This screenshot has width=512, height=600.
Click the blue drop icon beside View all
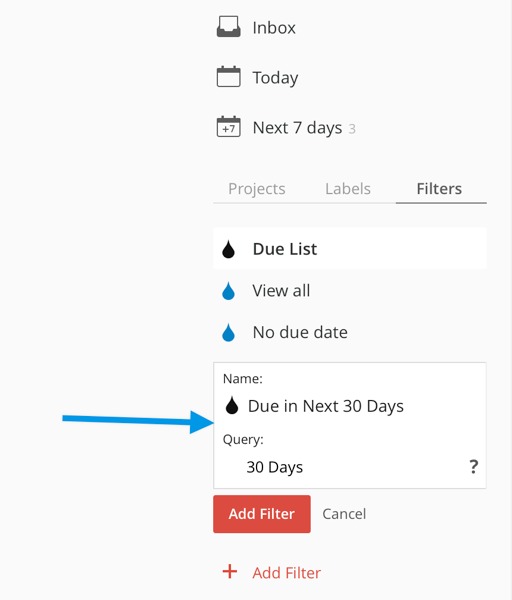228,291
